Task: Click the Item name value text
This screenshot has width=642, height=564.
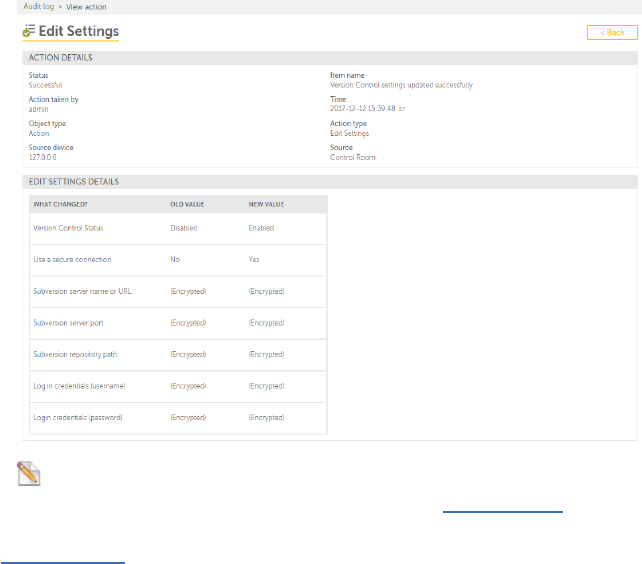Action: 401,85
